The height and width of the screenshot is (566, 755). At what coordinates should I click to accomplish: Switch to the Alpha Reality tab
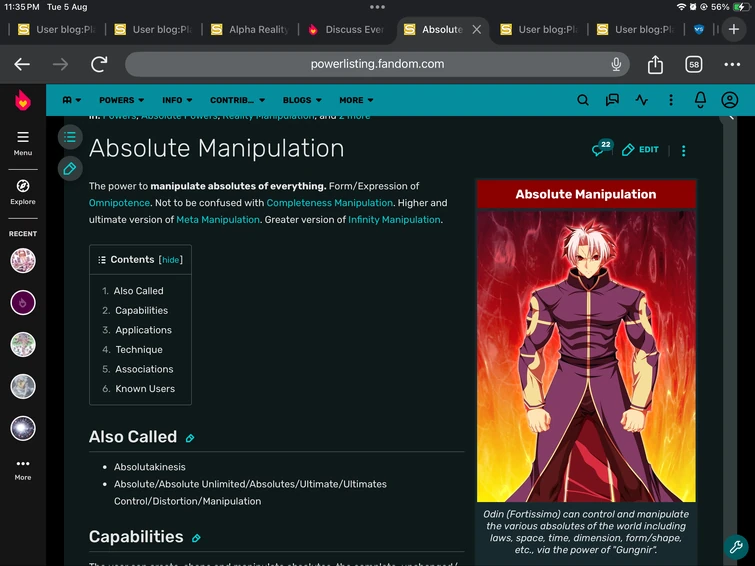pyautogui.click(x=249, y=29)
